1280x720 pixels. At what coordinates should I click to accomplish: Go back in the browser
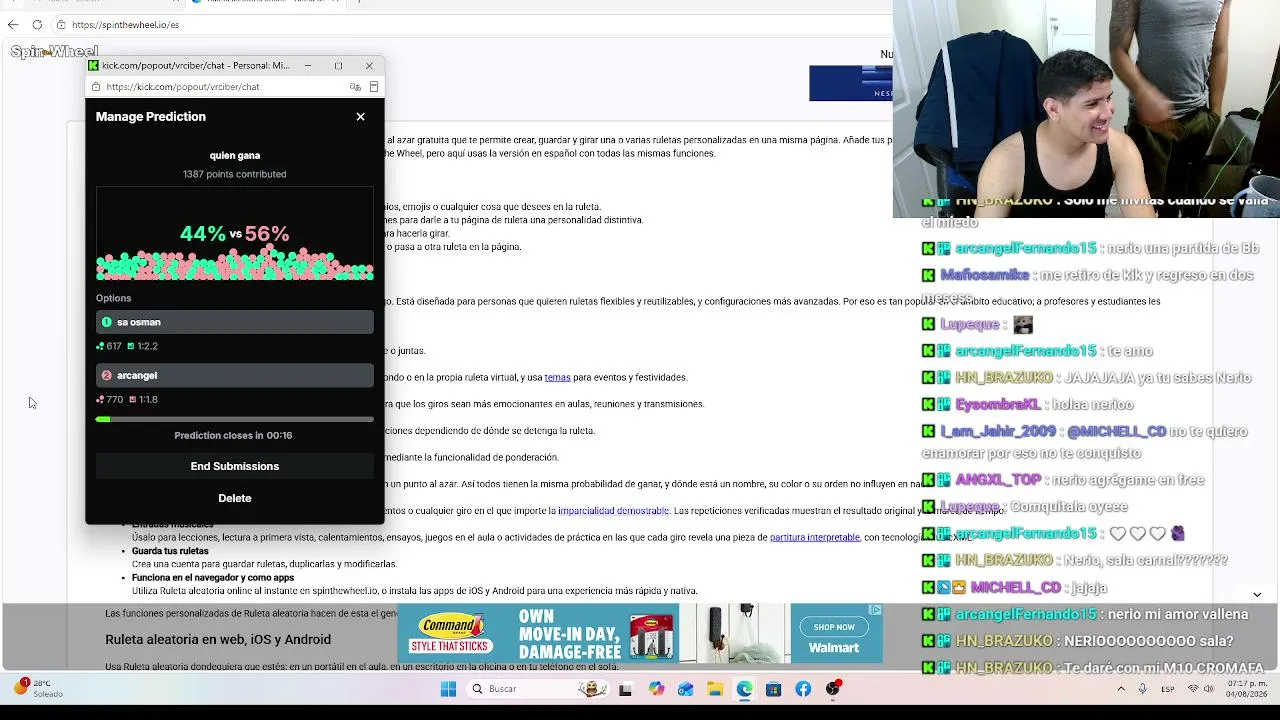click(13, 25)
